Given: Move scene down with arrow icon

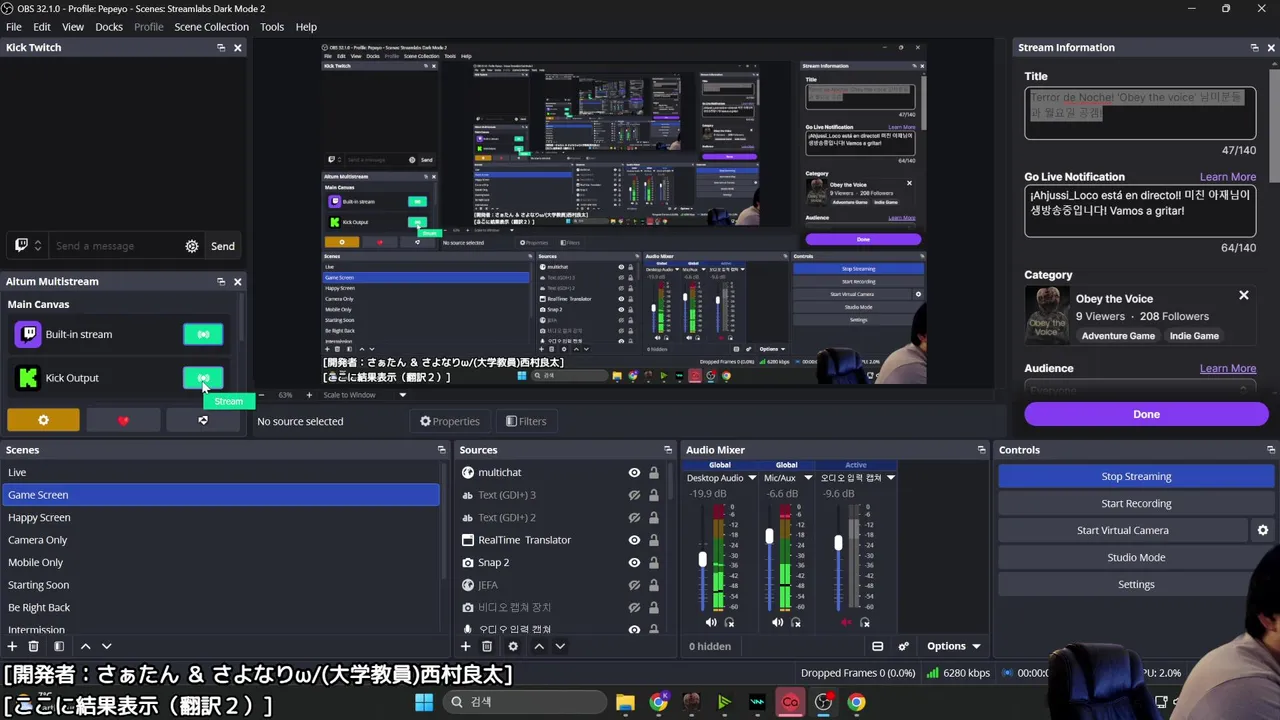Looking at the screenshot, I should [107, 646].
